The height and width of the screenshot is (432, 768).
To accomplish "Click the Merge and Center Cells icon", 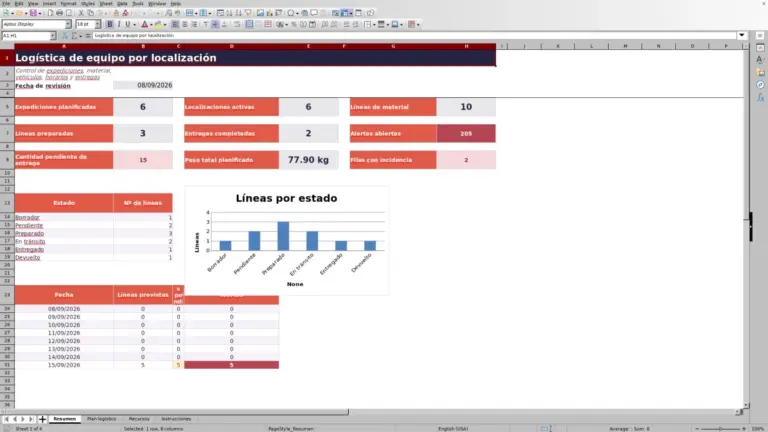I will tap(249, 24).
